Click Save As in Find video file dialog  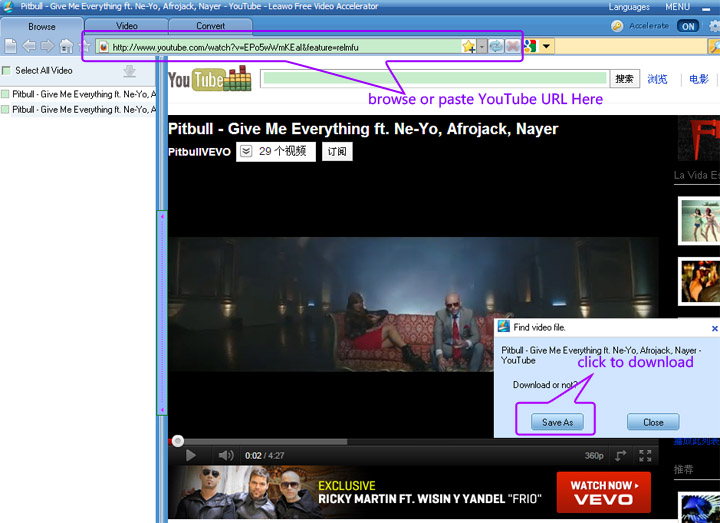point(557,422)
